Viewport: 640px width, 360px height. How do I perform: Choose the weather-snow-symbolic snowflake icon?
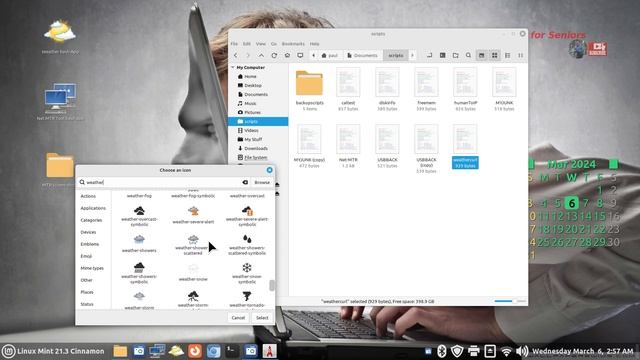(247, 268)
